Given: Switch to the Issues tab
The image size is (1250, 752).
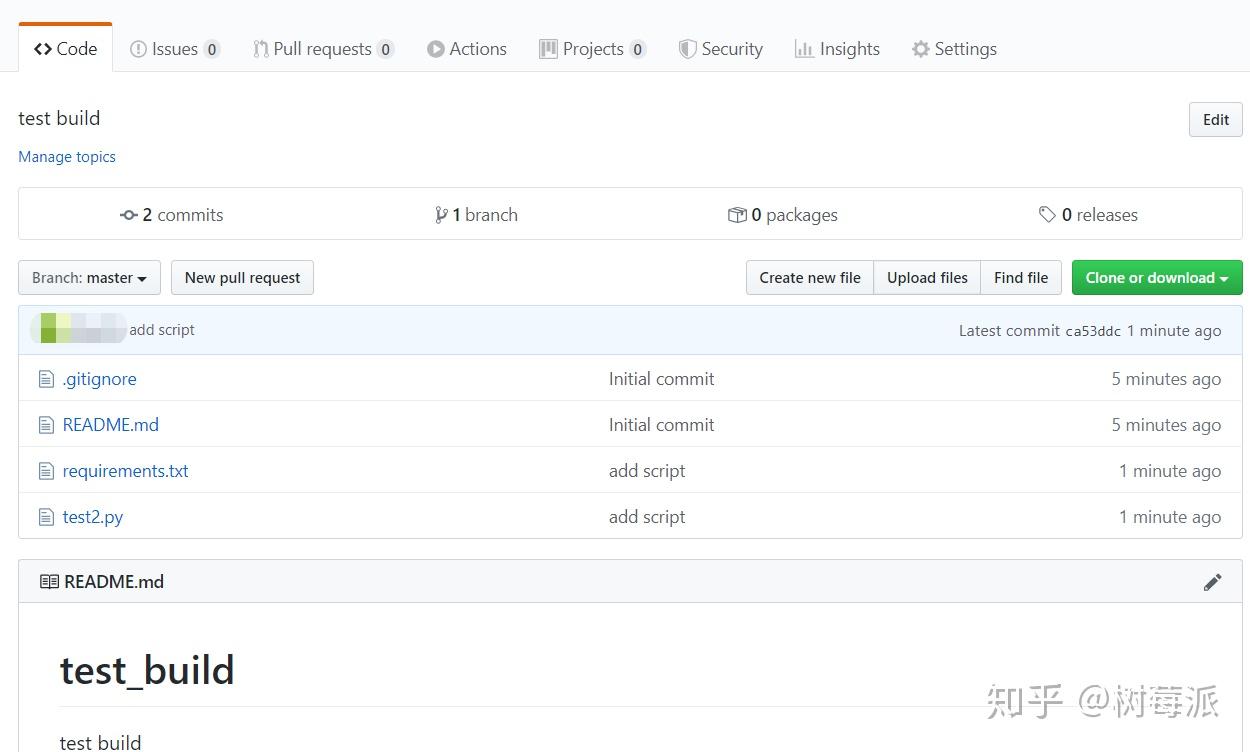Looking at the screenshot, I should point(173,48).
